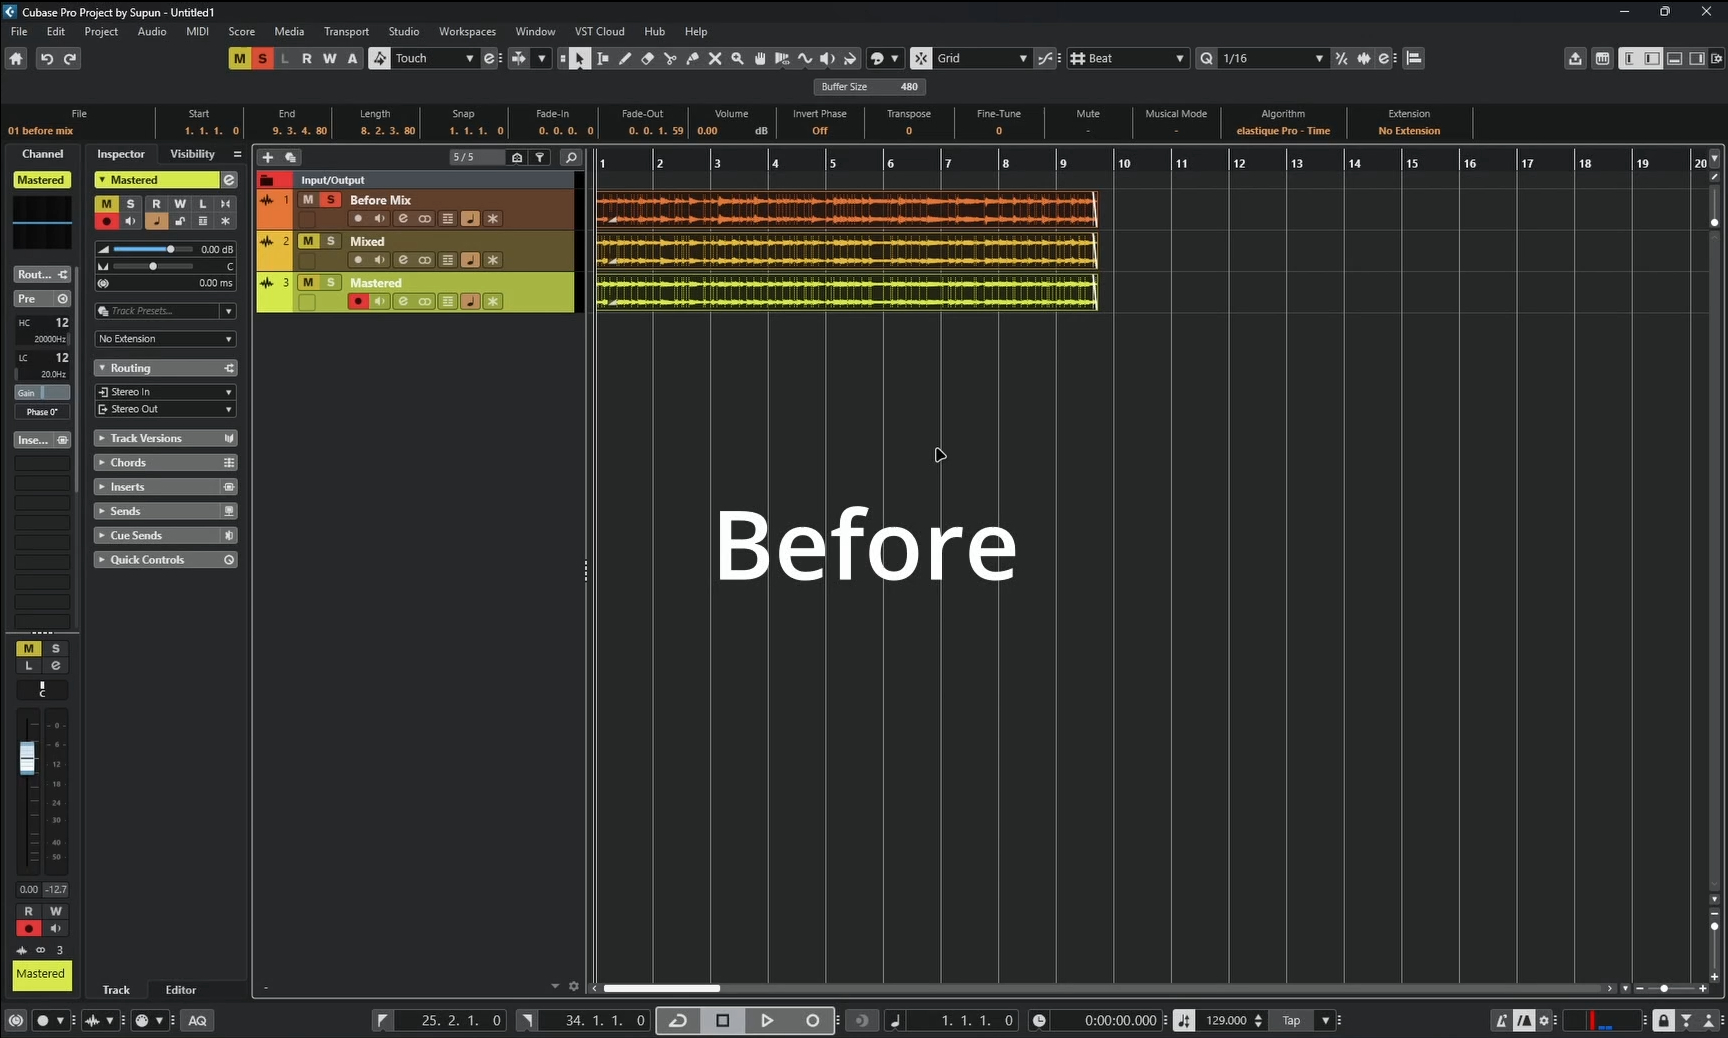The width and height of the screenshot is (1728, 1038).
Task: Click the Tap tempo button
Action: coord(1291,1020)
